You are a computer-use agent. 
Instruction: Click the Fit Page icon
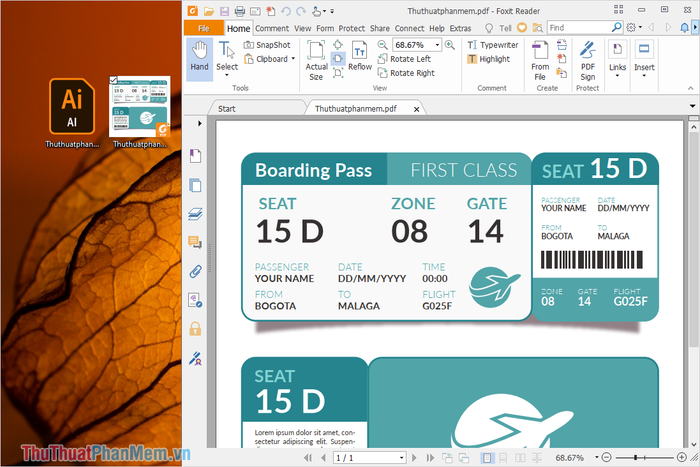pyautogui.click(x=338, y=44)
